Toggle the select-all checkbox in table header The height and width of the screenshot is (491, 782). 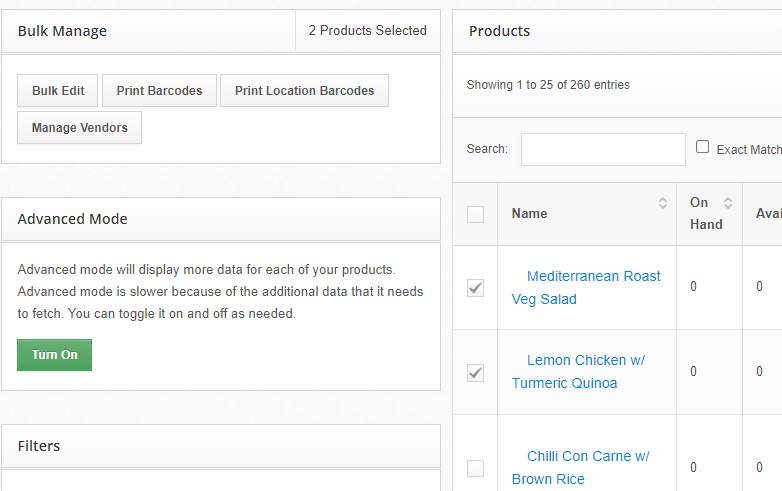[476, 214]
